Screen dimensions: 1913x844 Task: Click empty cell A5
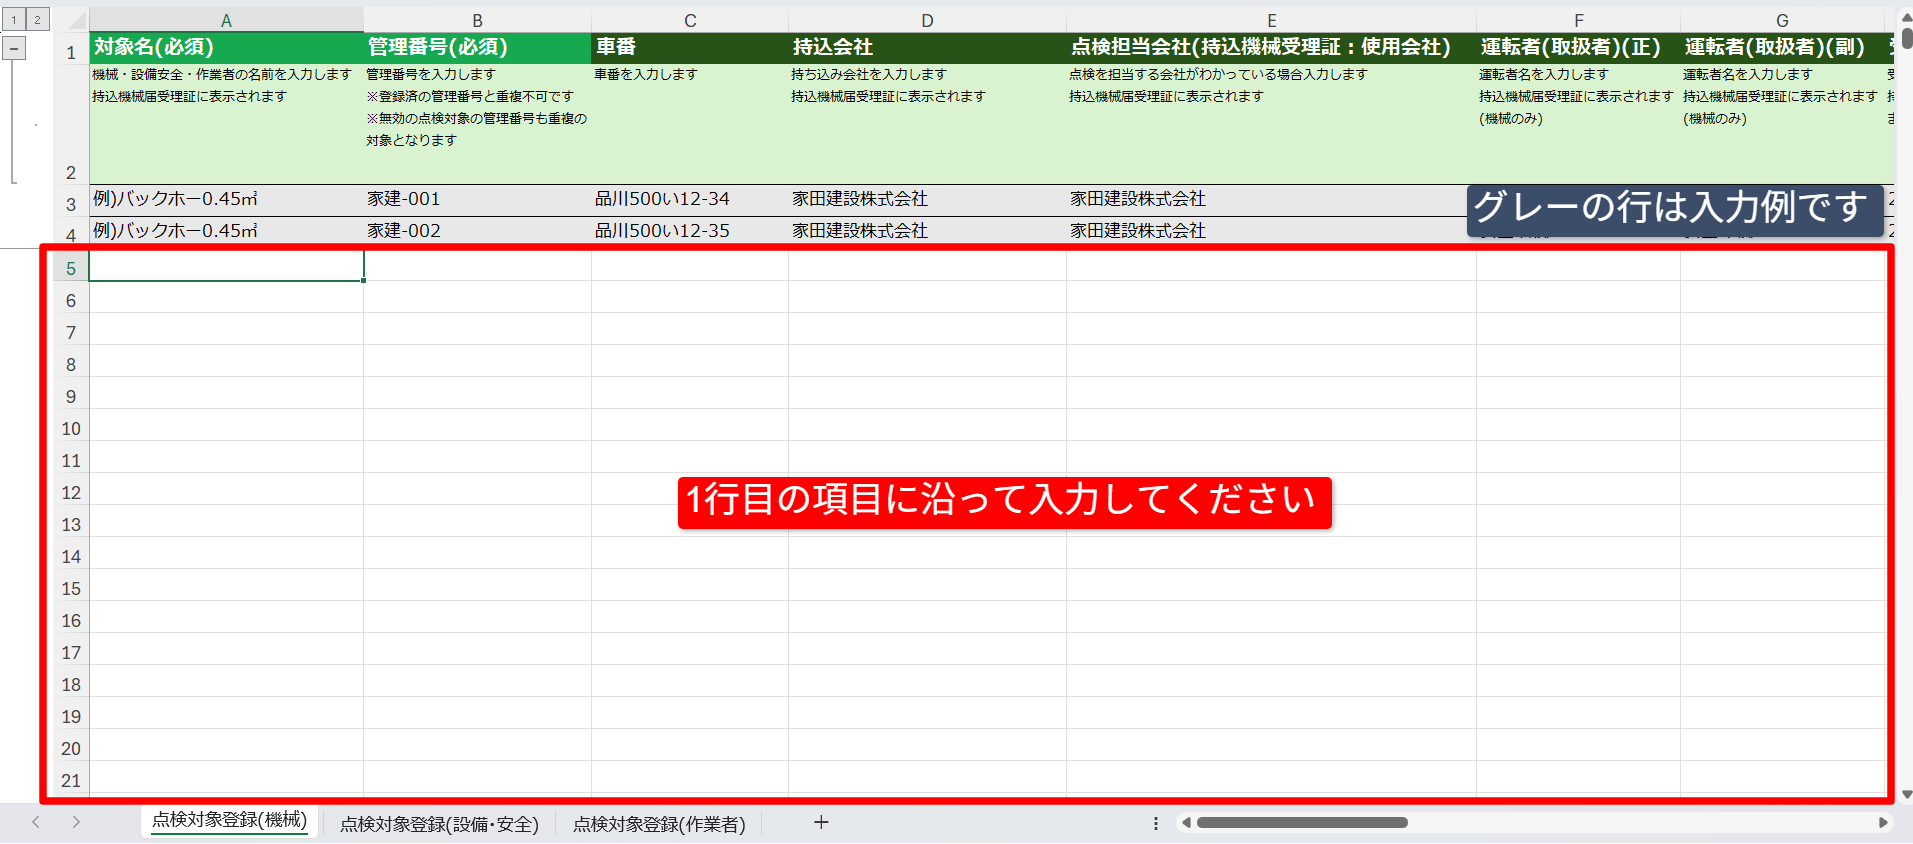point(226,266)
